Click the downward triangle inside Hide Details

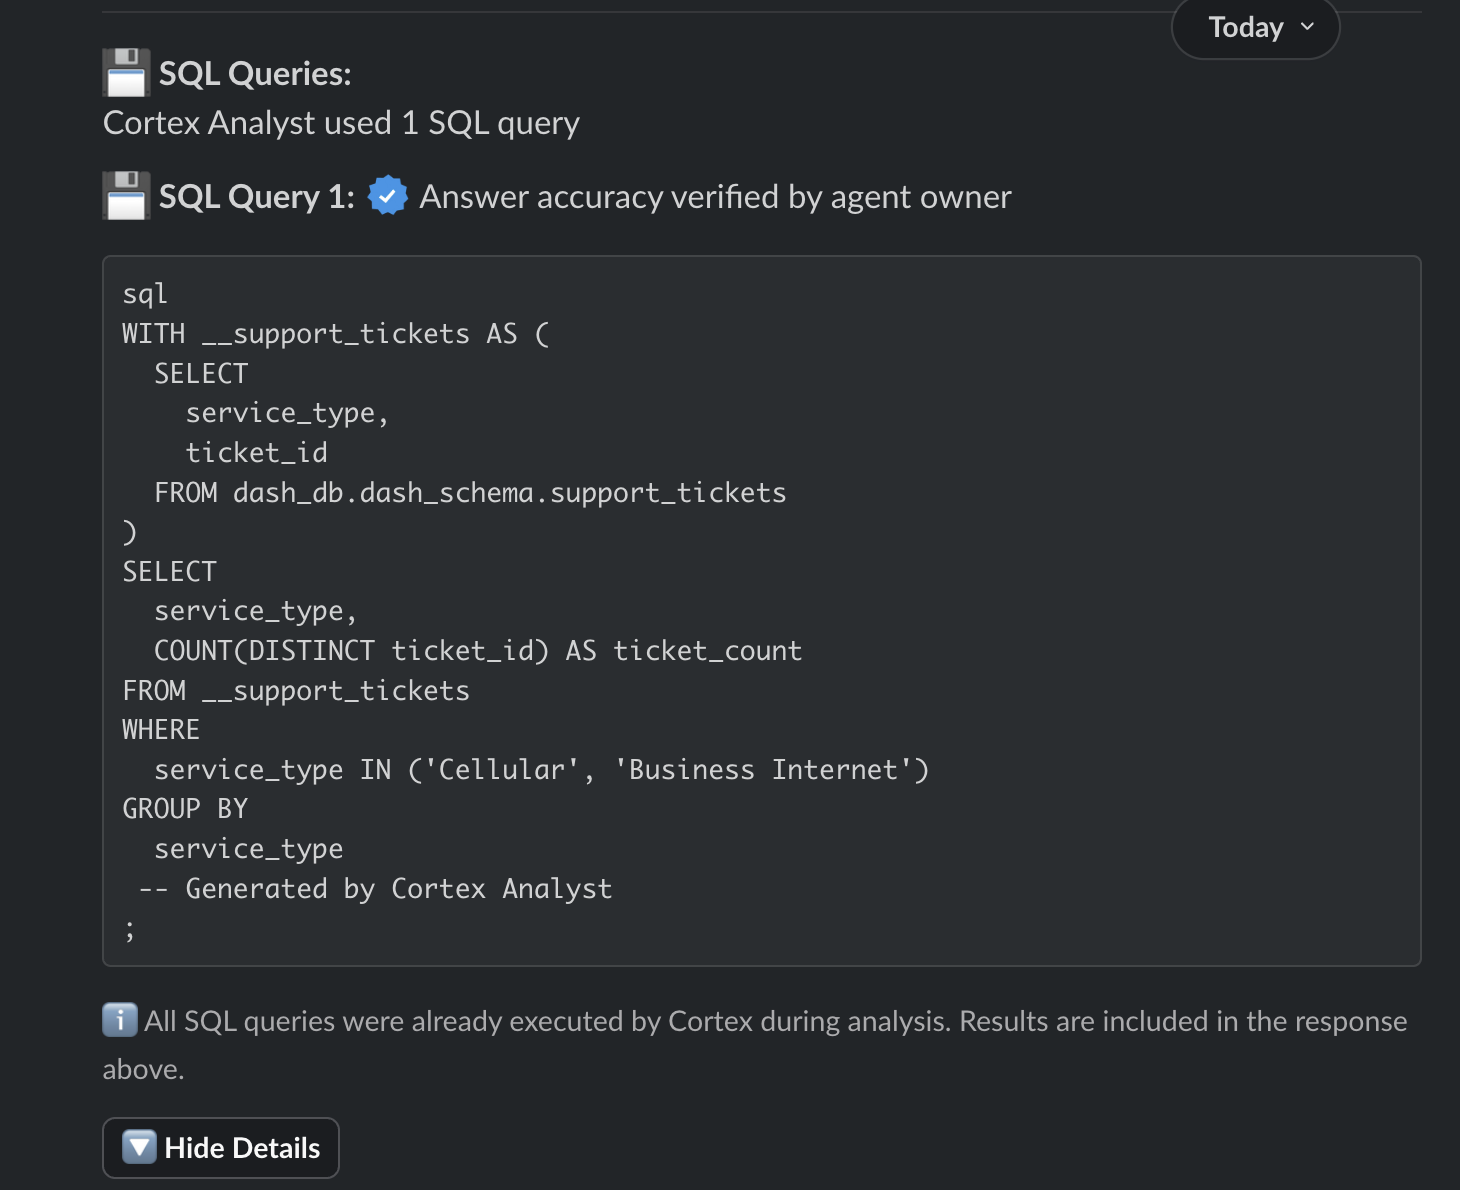point(137,1147)
